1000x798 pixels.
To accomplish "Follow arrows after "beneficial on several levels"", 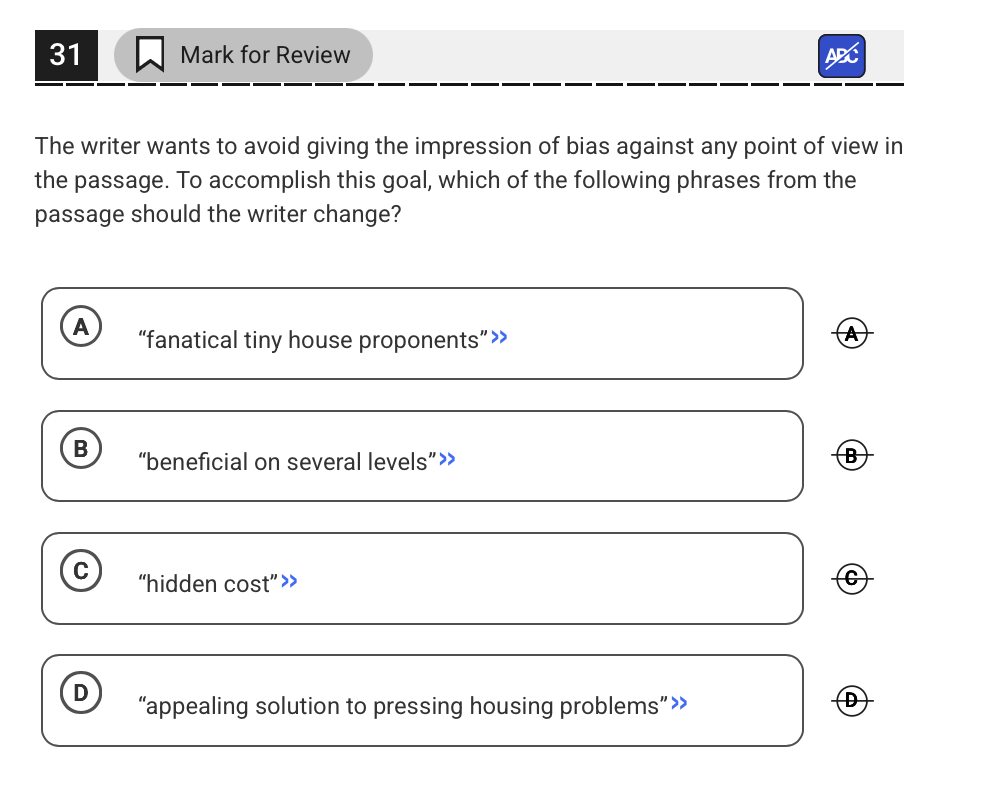I will pyautogui.click(x=448, y=459).
